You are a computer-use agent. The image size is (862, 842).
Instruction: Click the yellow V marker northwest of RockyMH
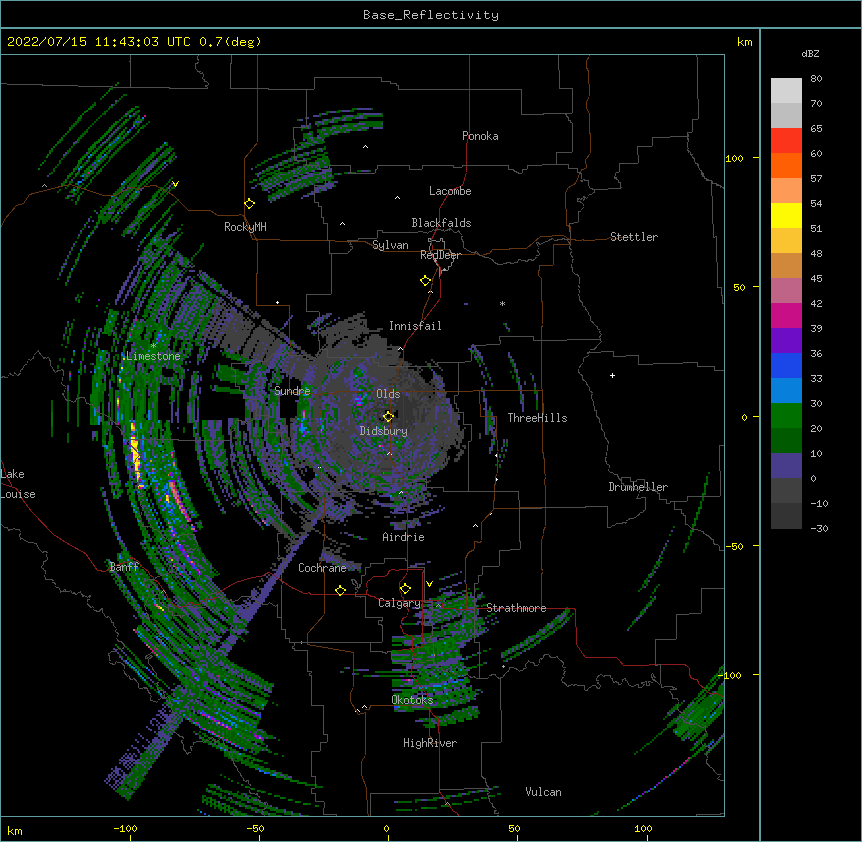175,184
